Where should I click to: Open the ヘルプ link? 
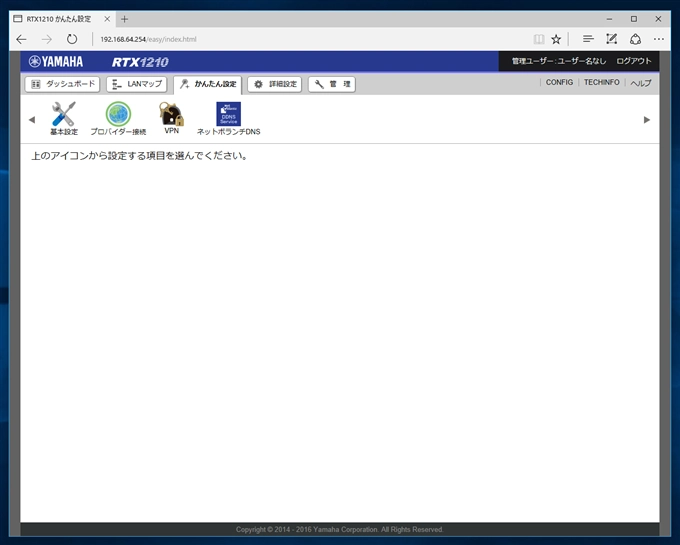pos(641,83)
